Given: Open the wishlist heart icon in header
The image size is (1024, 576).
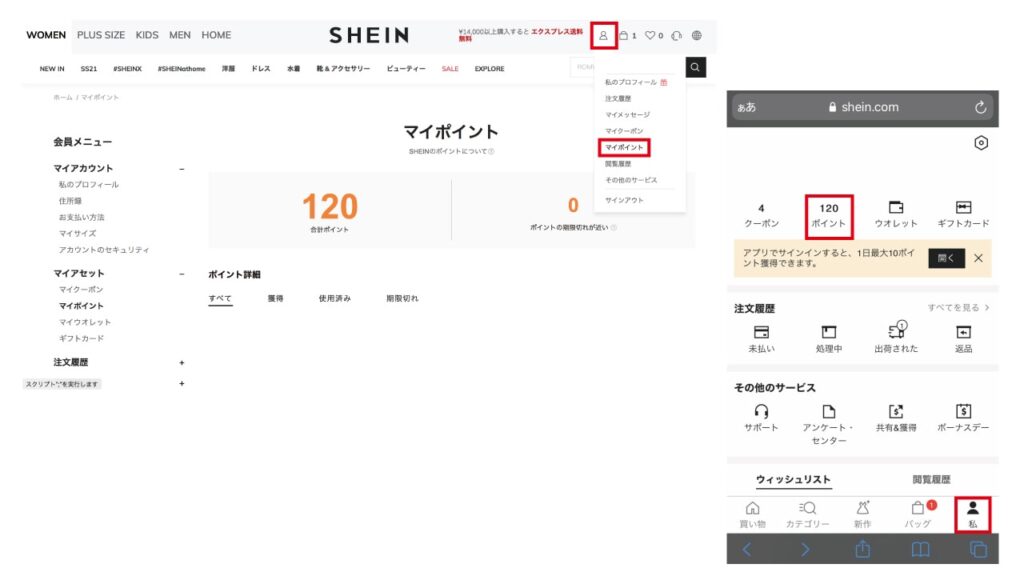Looking at the screenshot, I should [x=650, y=35].
